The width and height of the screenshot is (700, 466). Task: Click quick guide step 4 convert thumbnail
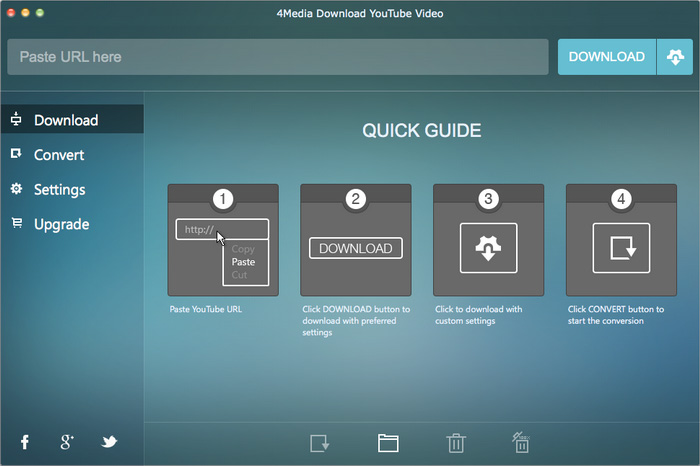tap(621, 240)
